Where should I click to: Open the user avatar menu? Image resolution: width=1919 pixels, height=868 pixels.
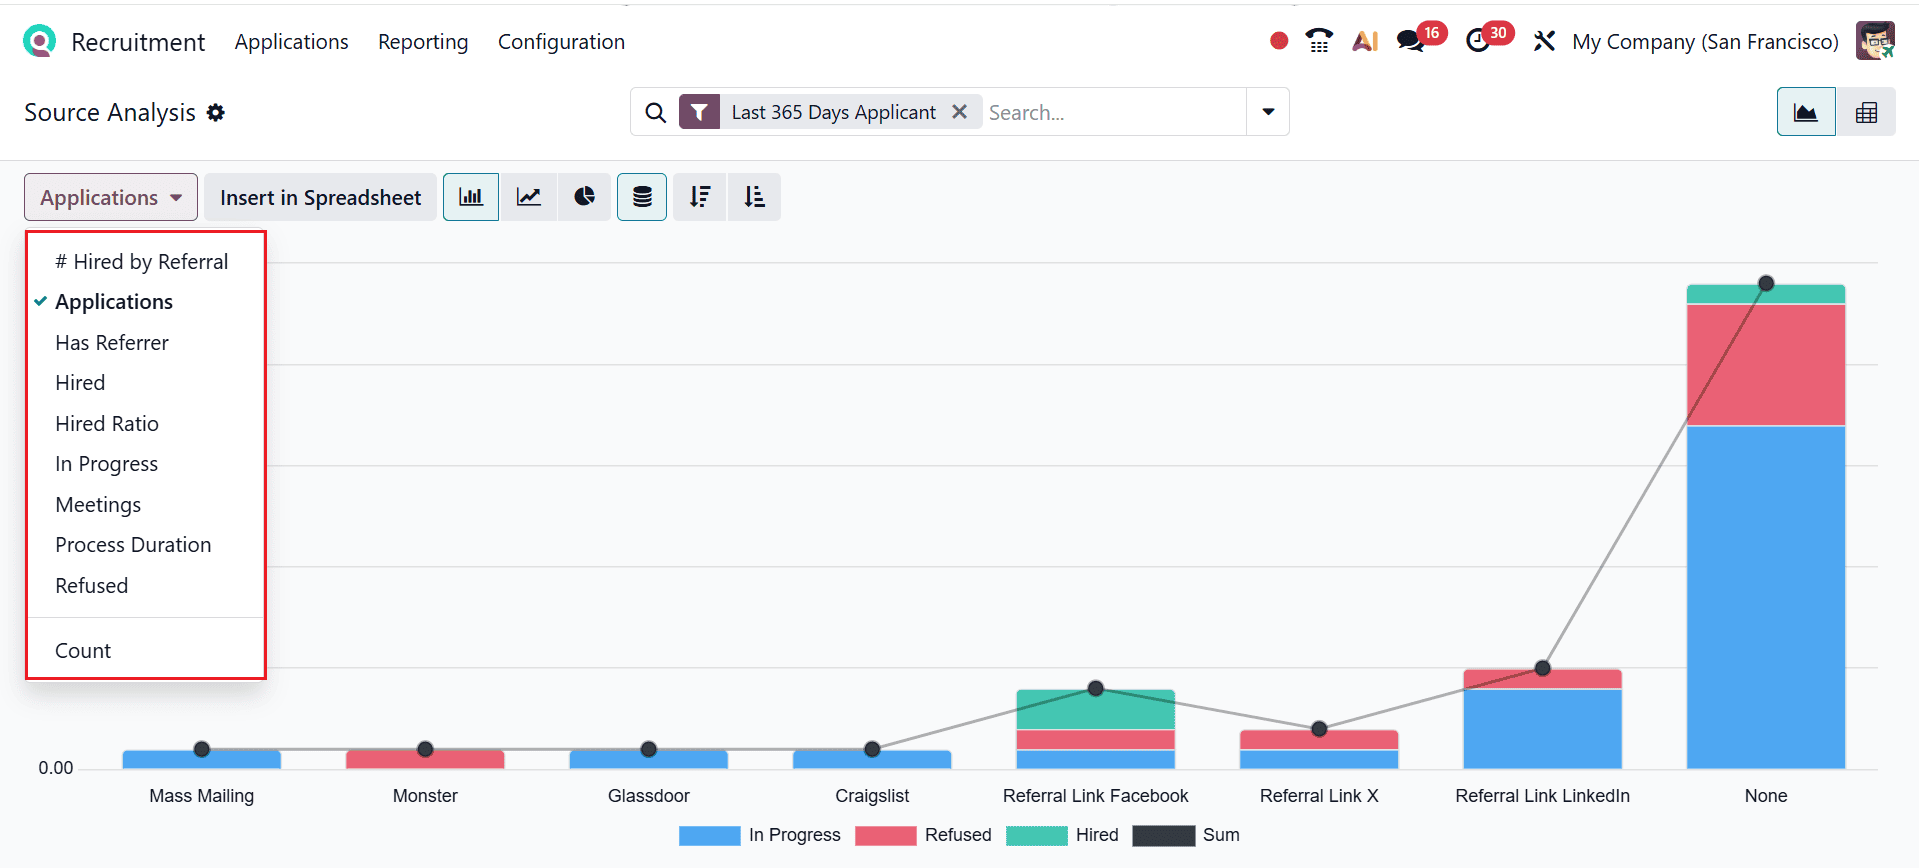tap(1875, 41)
